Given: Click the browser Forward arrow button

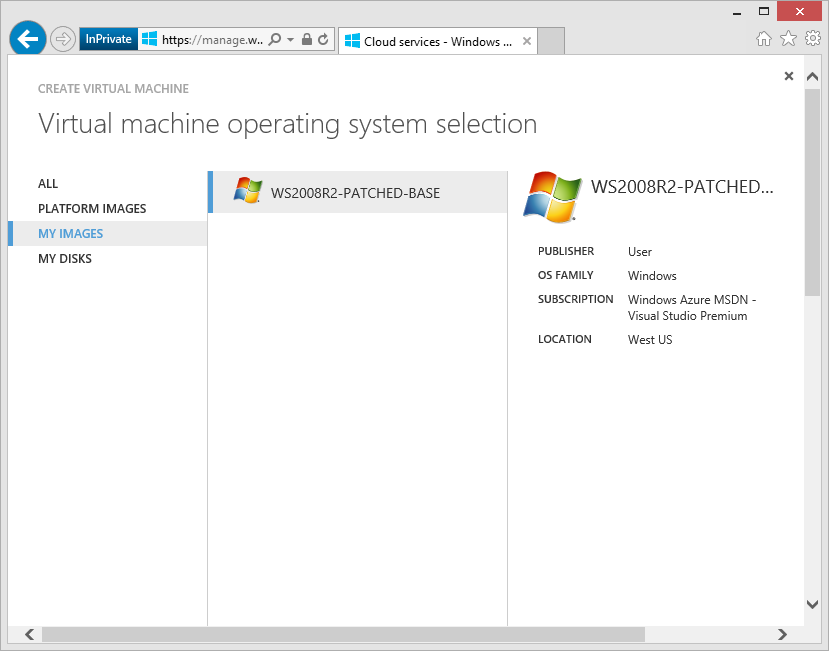Looking at the screenshot, I should pos(63,40).
